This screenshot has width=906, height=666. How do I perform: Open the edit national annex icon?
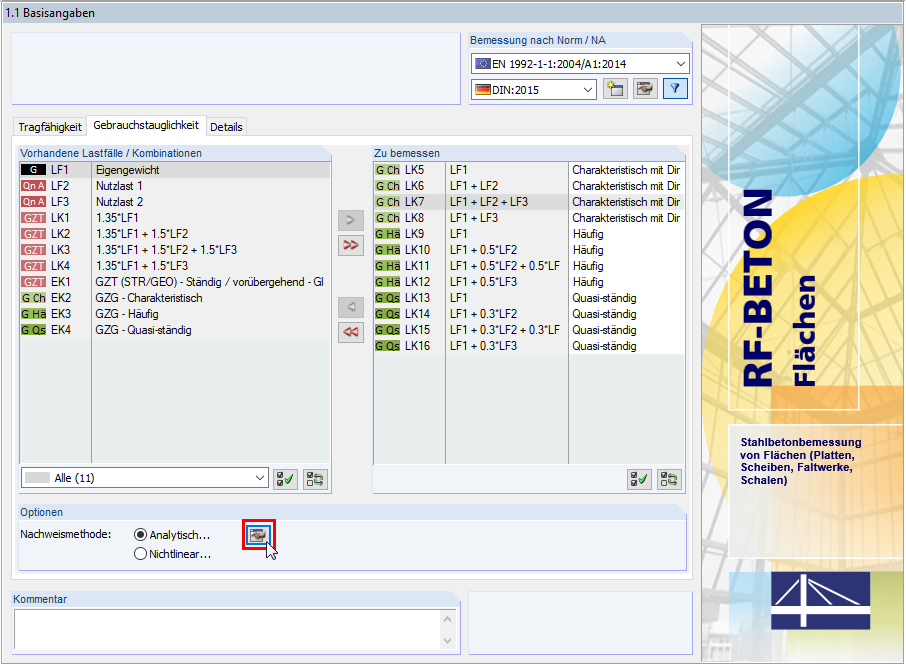pos(645,88)
